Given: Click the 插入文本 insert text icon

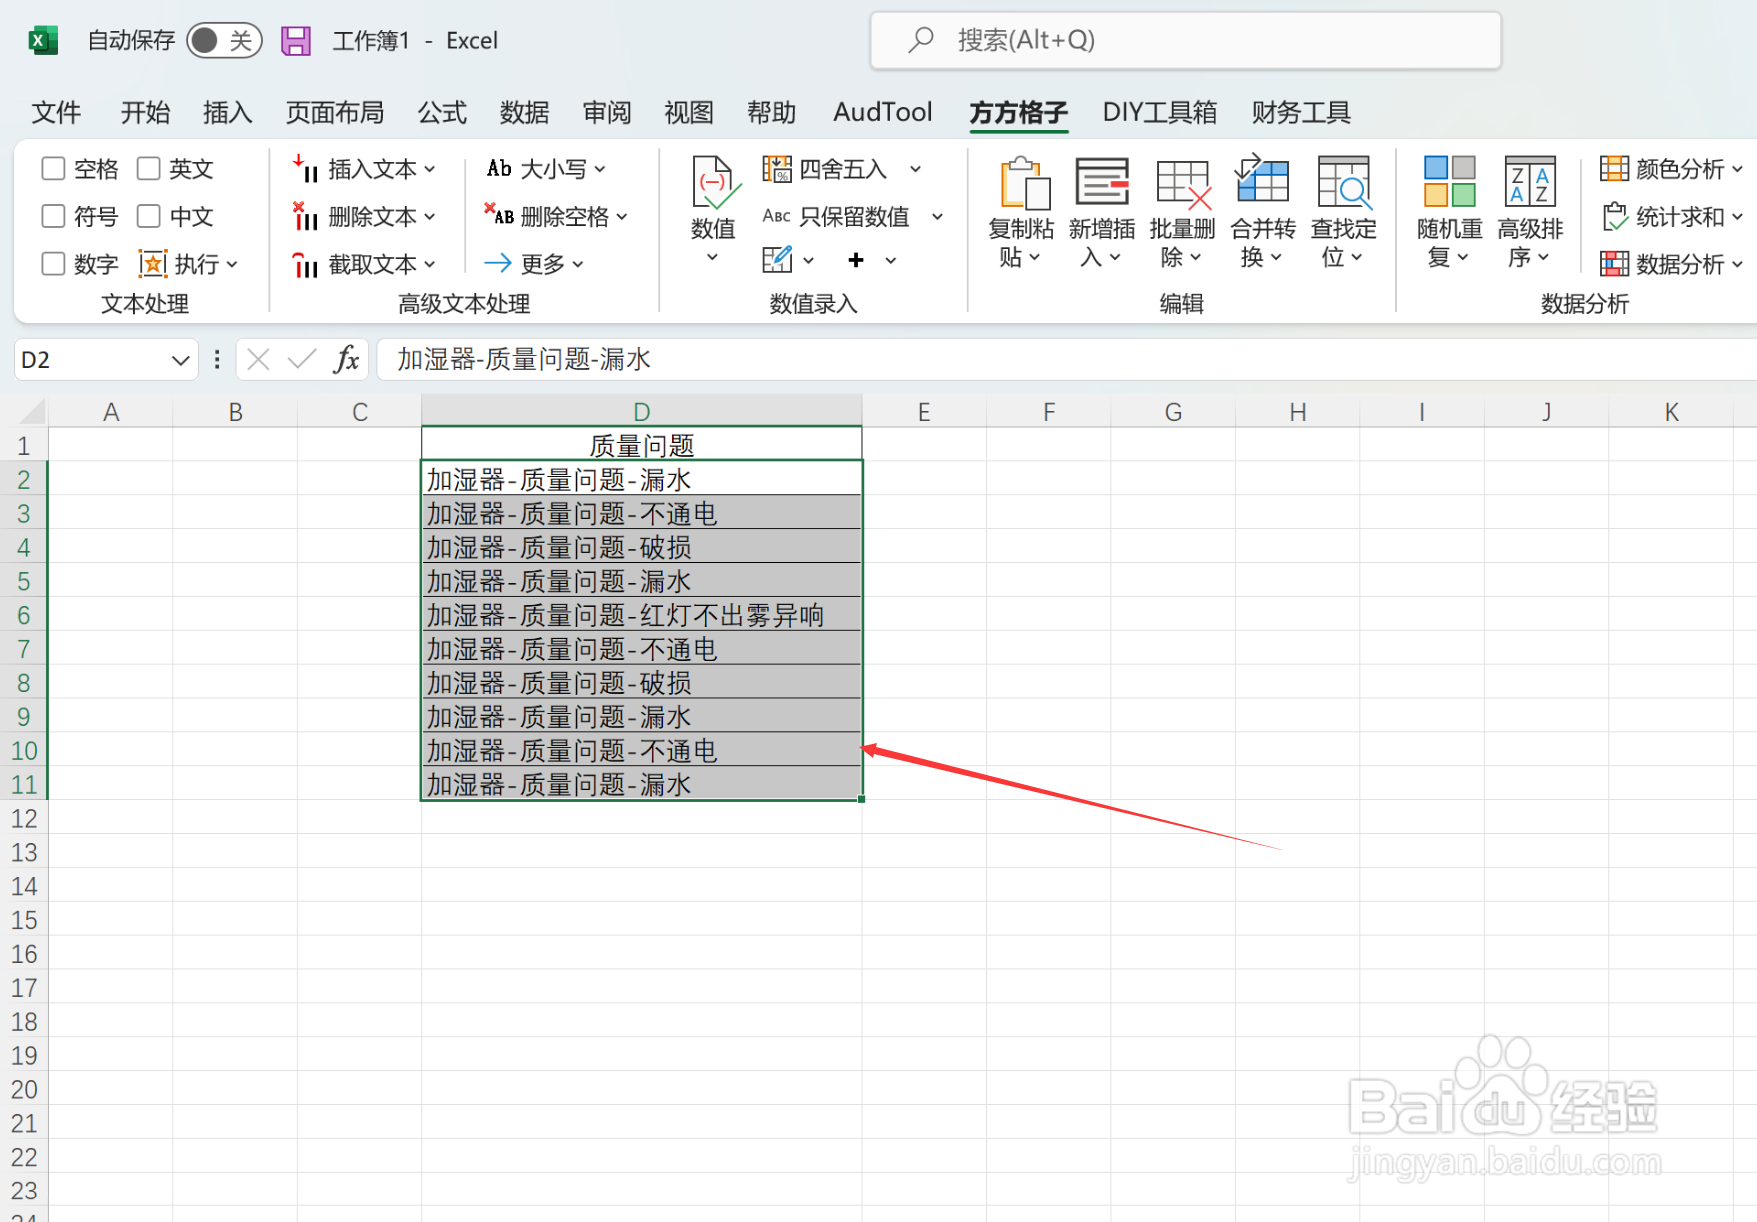Looking at the screenshot, I should click(305, 168).
